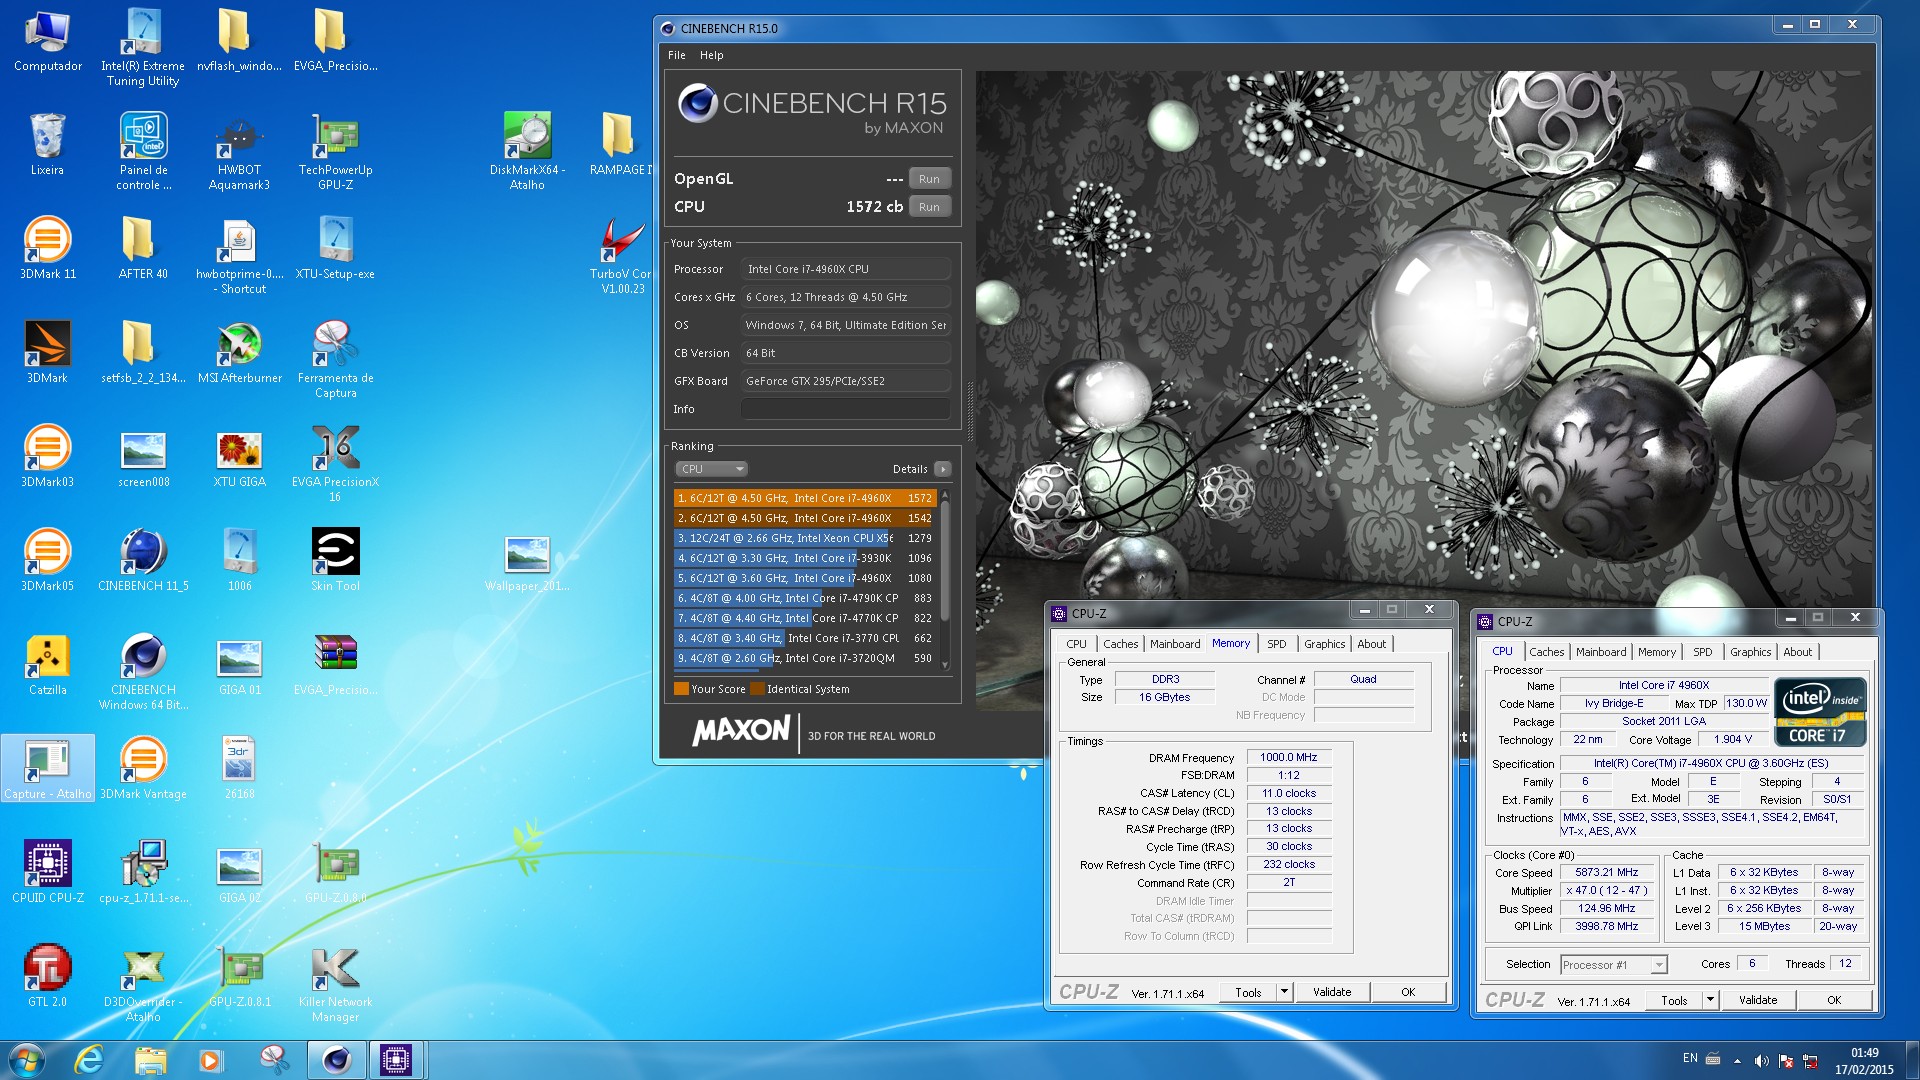Open Internet Explorer from taskbar
Viewport: 1920px width, 1080px height.
[89, 1059]
